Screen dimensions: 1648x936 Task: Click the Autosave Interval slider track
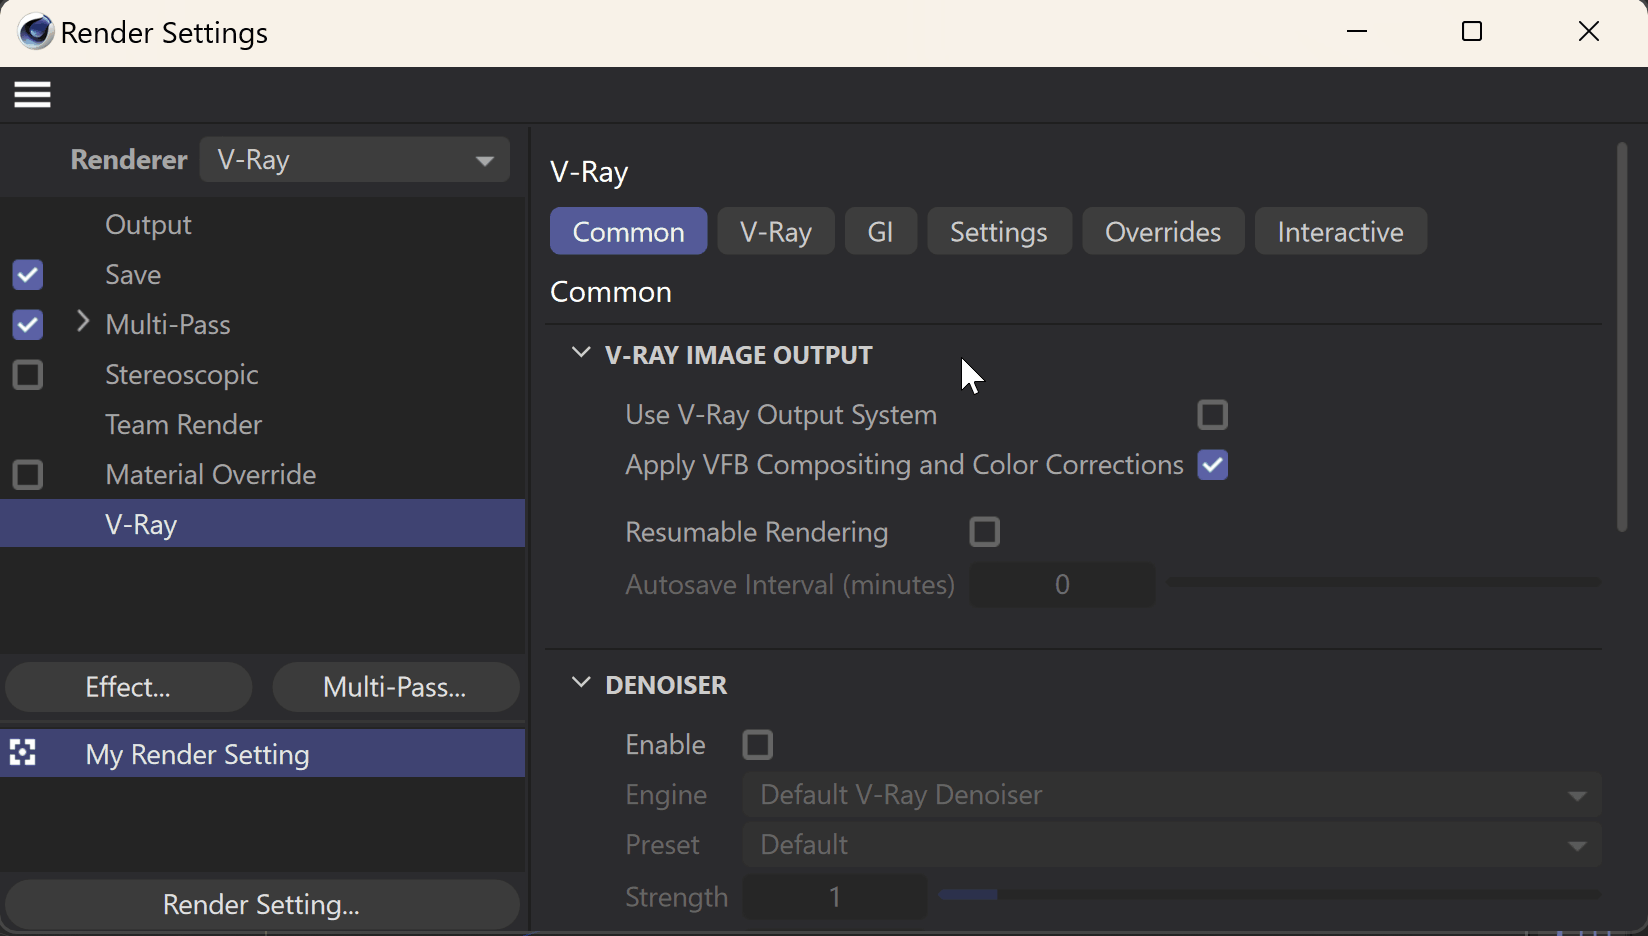click(x=1383, y=582)
